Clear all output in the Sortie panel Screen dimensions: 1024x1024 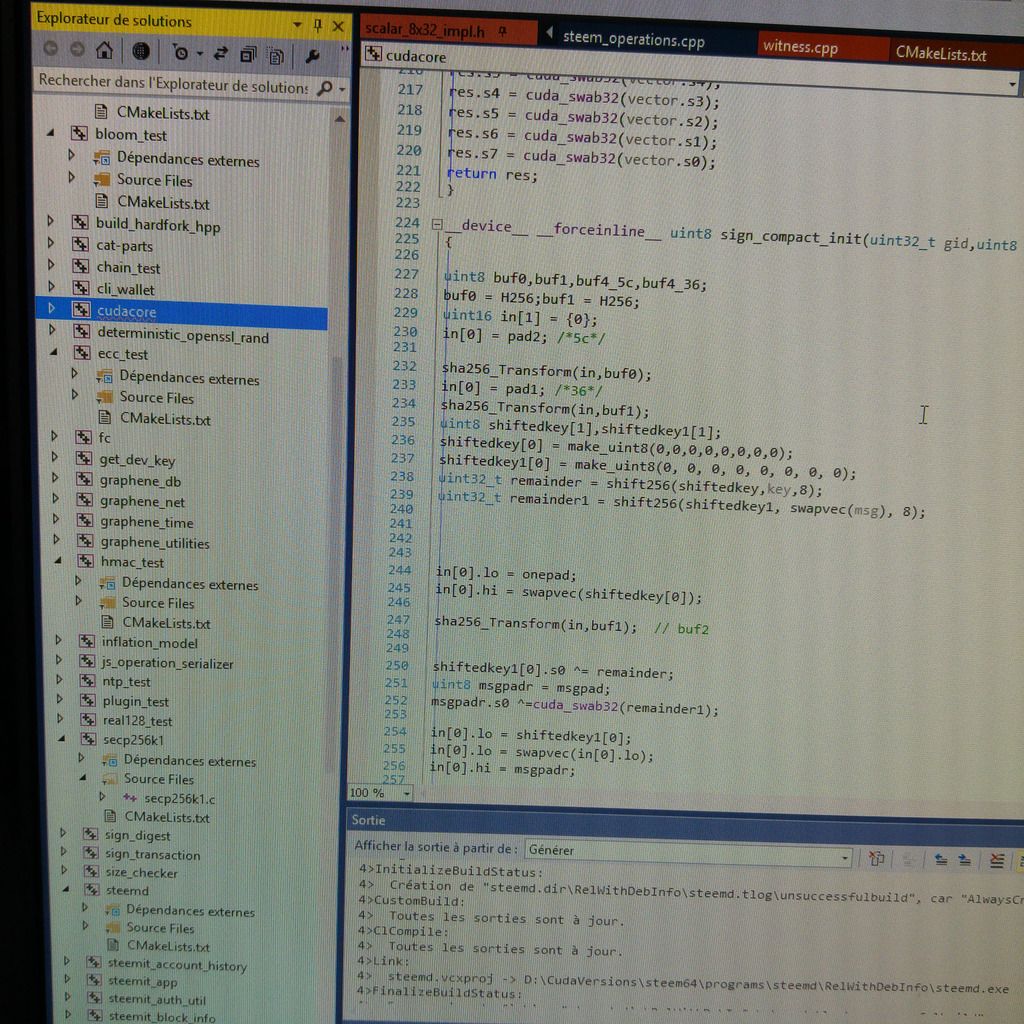pyautogui.click(x=996, y=859)
